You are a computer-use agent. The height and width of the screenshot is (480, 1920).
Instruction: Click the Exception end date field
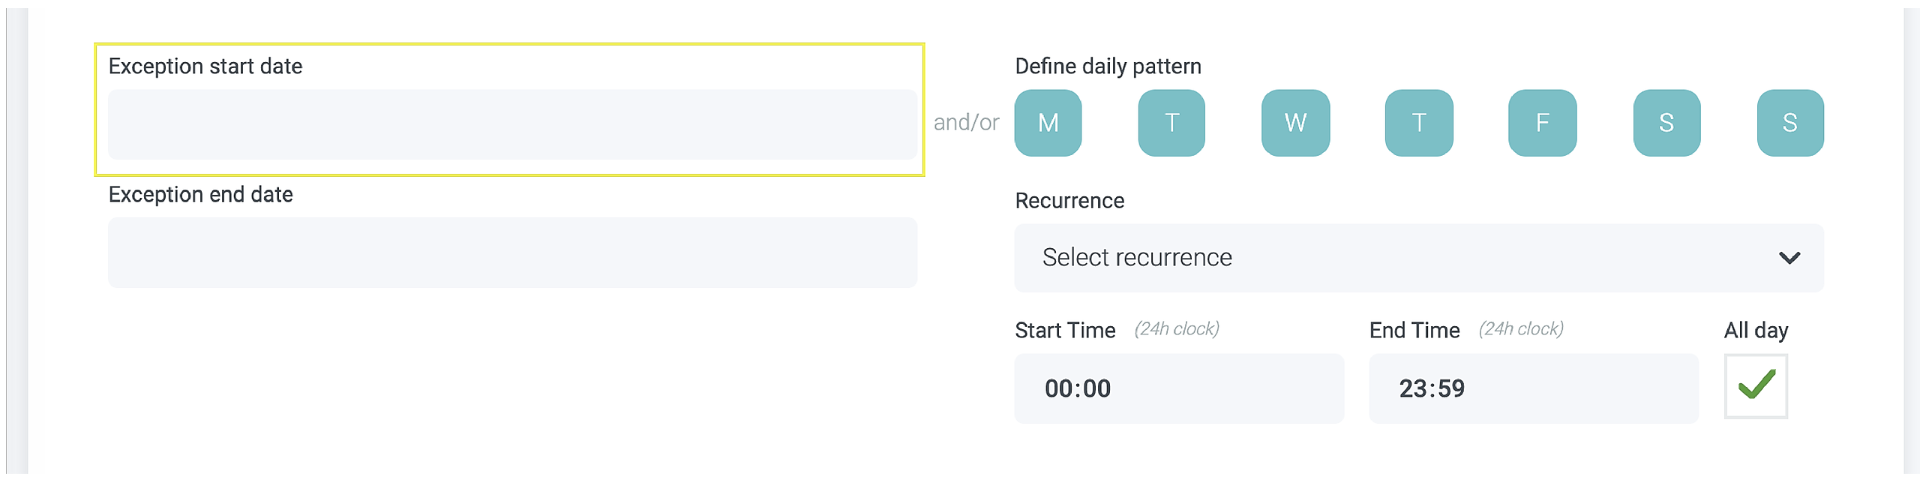click(512, 253)
